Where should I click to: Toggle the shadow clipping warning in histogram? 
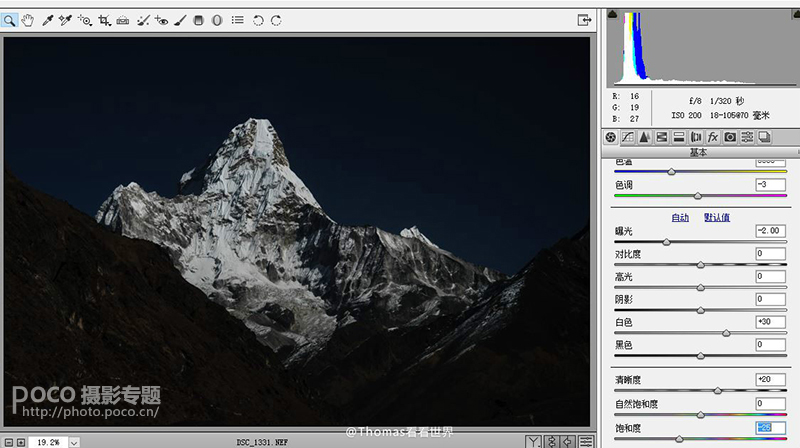(x=612, y=14)
